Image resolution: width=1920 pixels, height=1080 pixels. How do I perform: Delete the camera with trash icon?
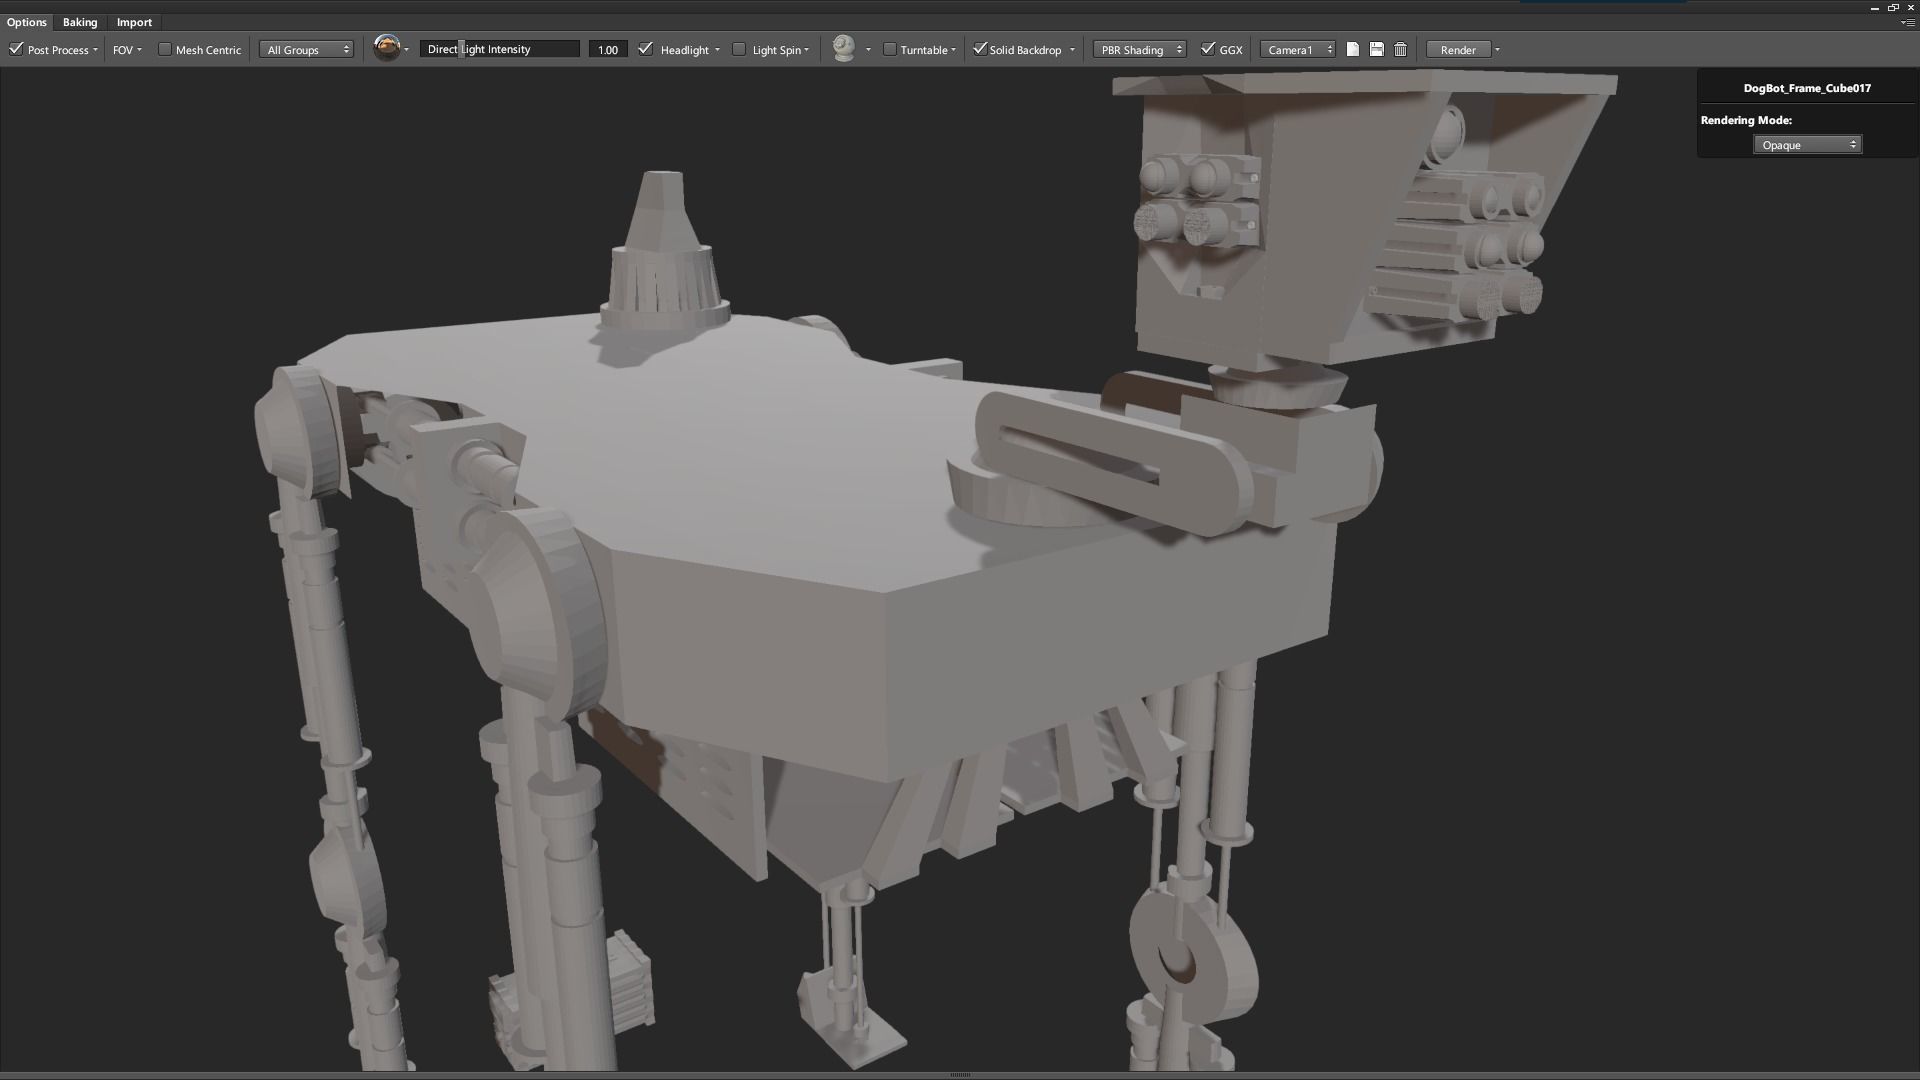(1401, 49)
